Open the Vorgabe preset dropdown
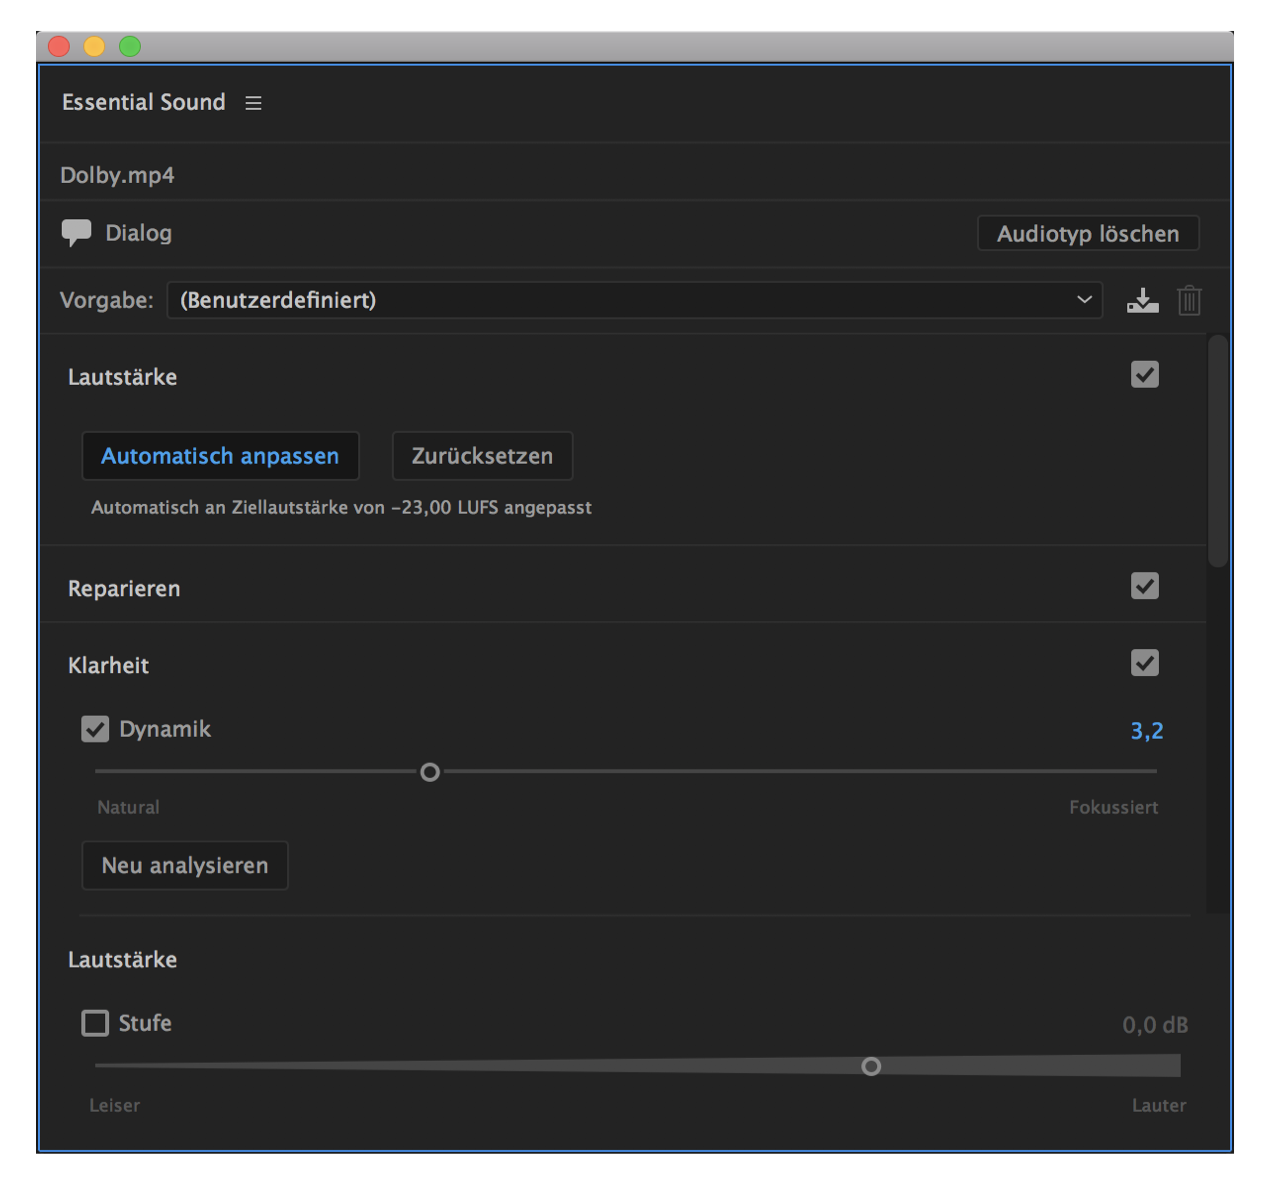 coord(634,300)
